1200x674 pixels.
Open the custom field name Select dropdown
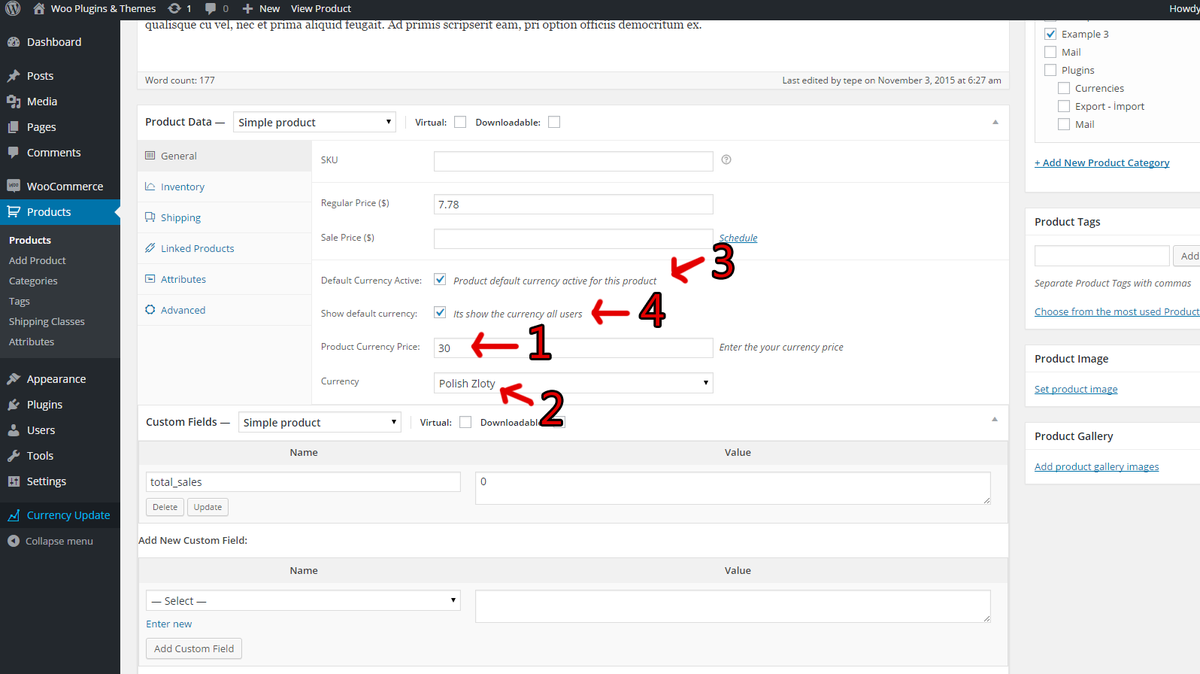pos(303,601)
